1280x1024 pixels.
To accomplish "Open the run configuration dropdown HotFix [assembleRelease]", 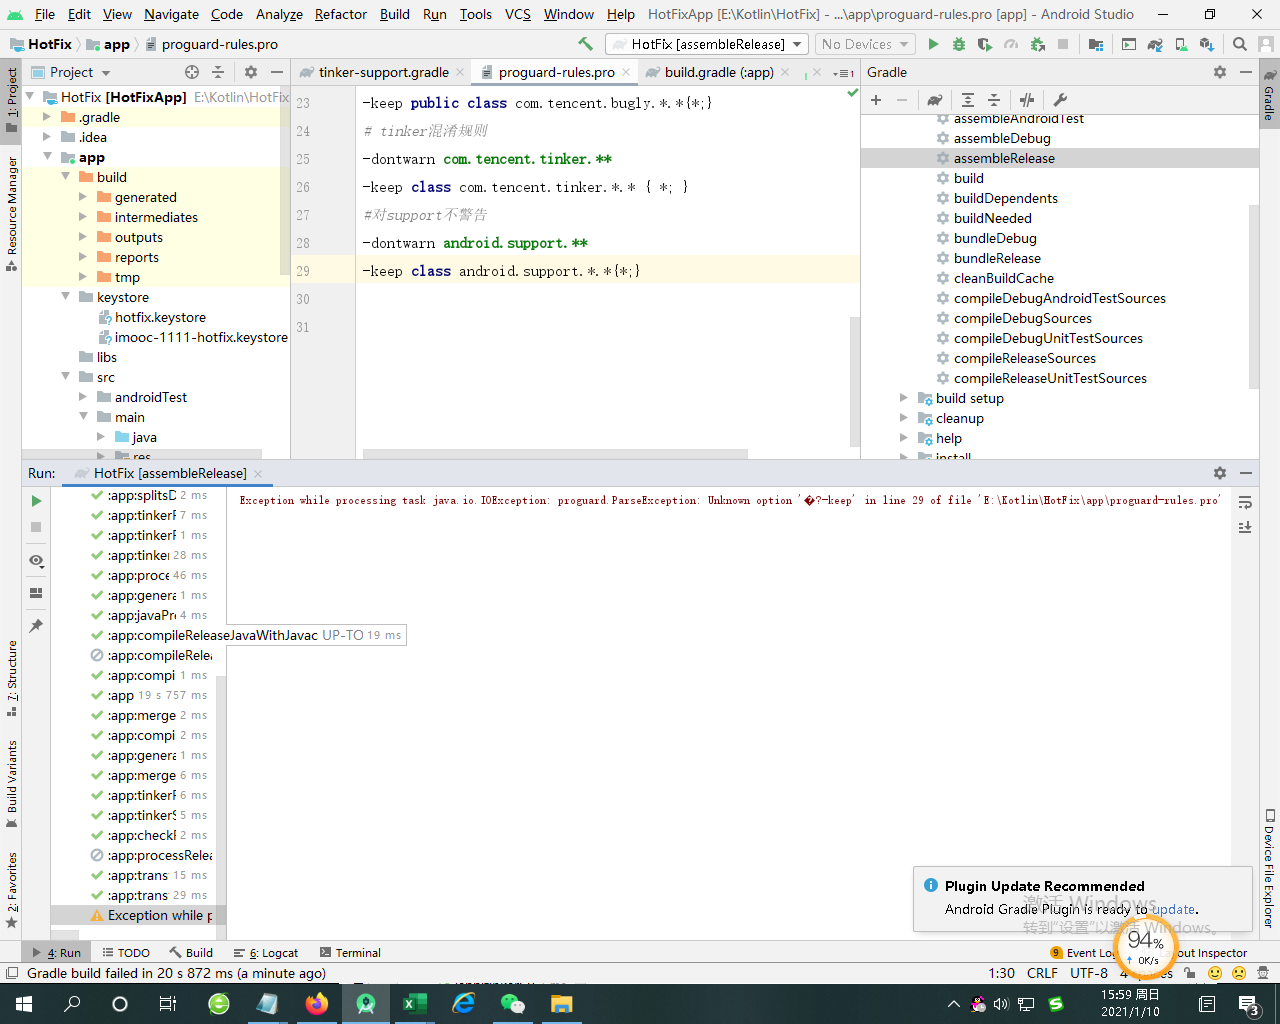I will (707, 44).
